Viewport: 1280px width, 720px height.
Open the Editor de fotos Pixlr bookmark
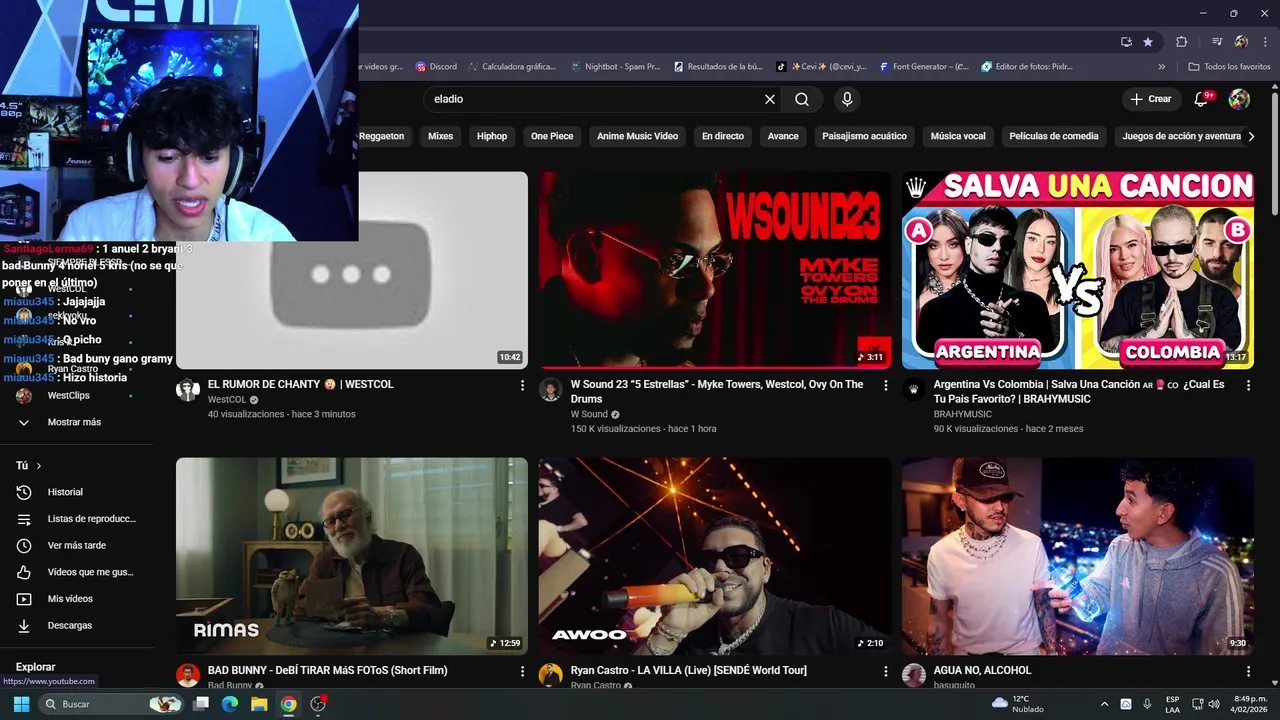(1027, 67)
